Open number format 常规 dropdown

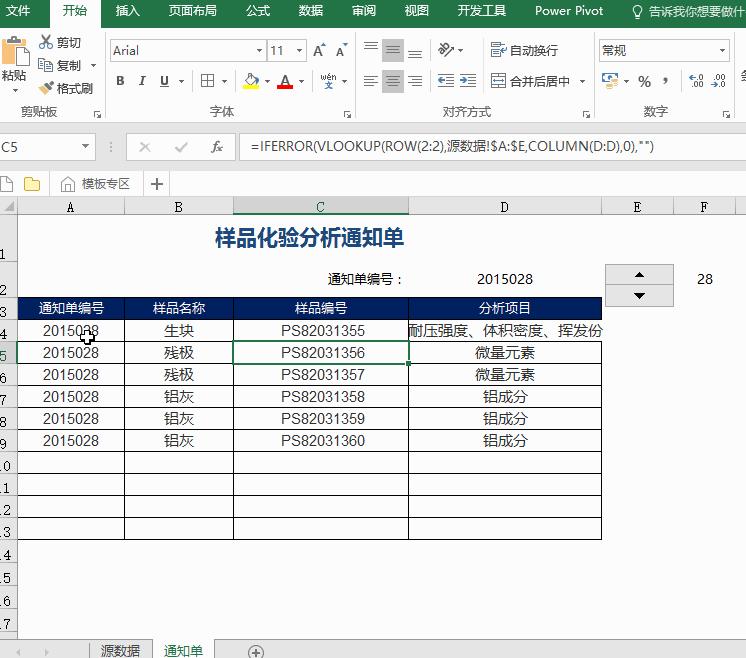pyautogui.click(x=722, y=50)
